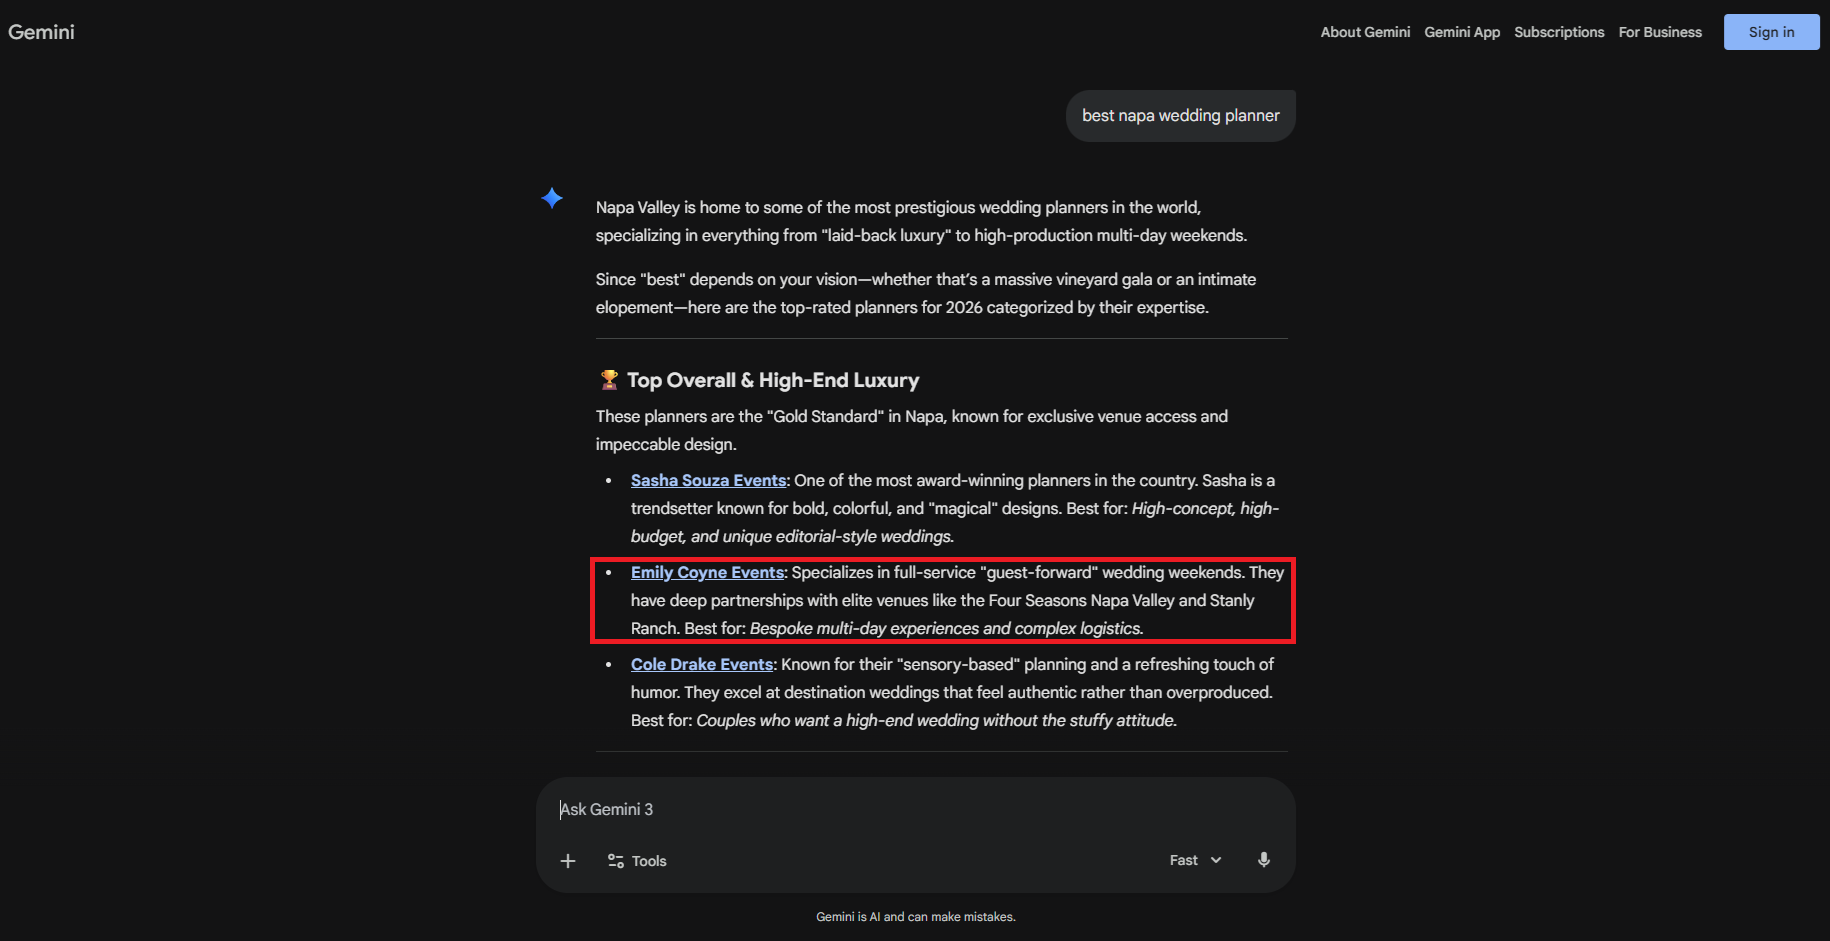The height and width of the screenshot is (941, 1830).
Task: Open the Cole Drake Events link
Action: pyautogui.click(x=702, y=664)
